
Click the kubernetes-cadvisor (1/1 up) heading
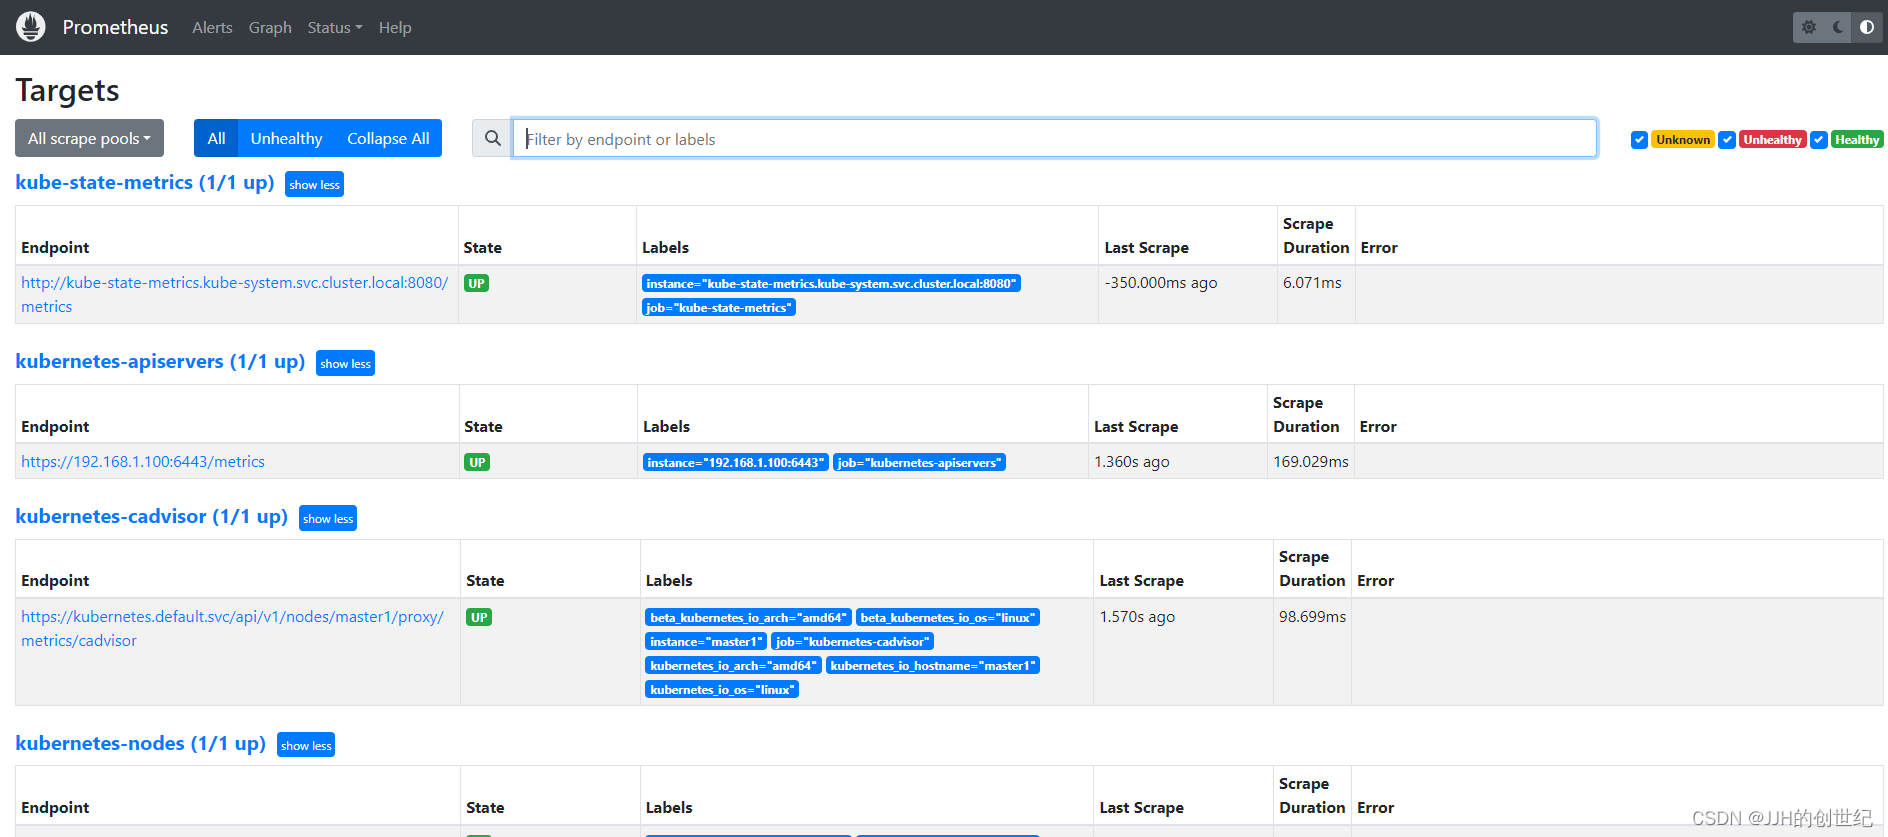coord(152,516)
